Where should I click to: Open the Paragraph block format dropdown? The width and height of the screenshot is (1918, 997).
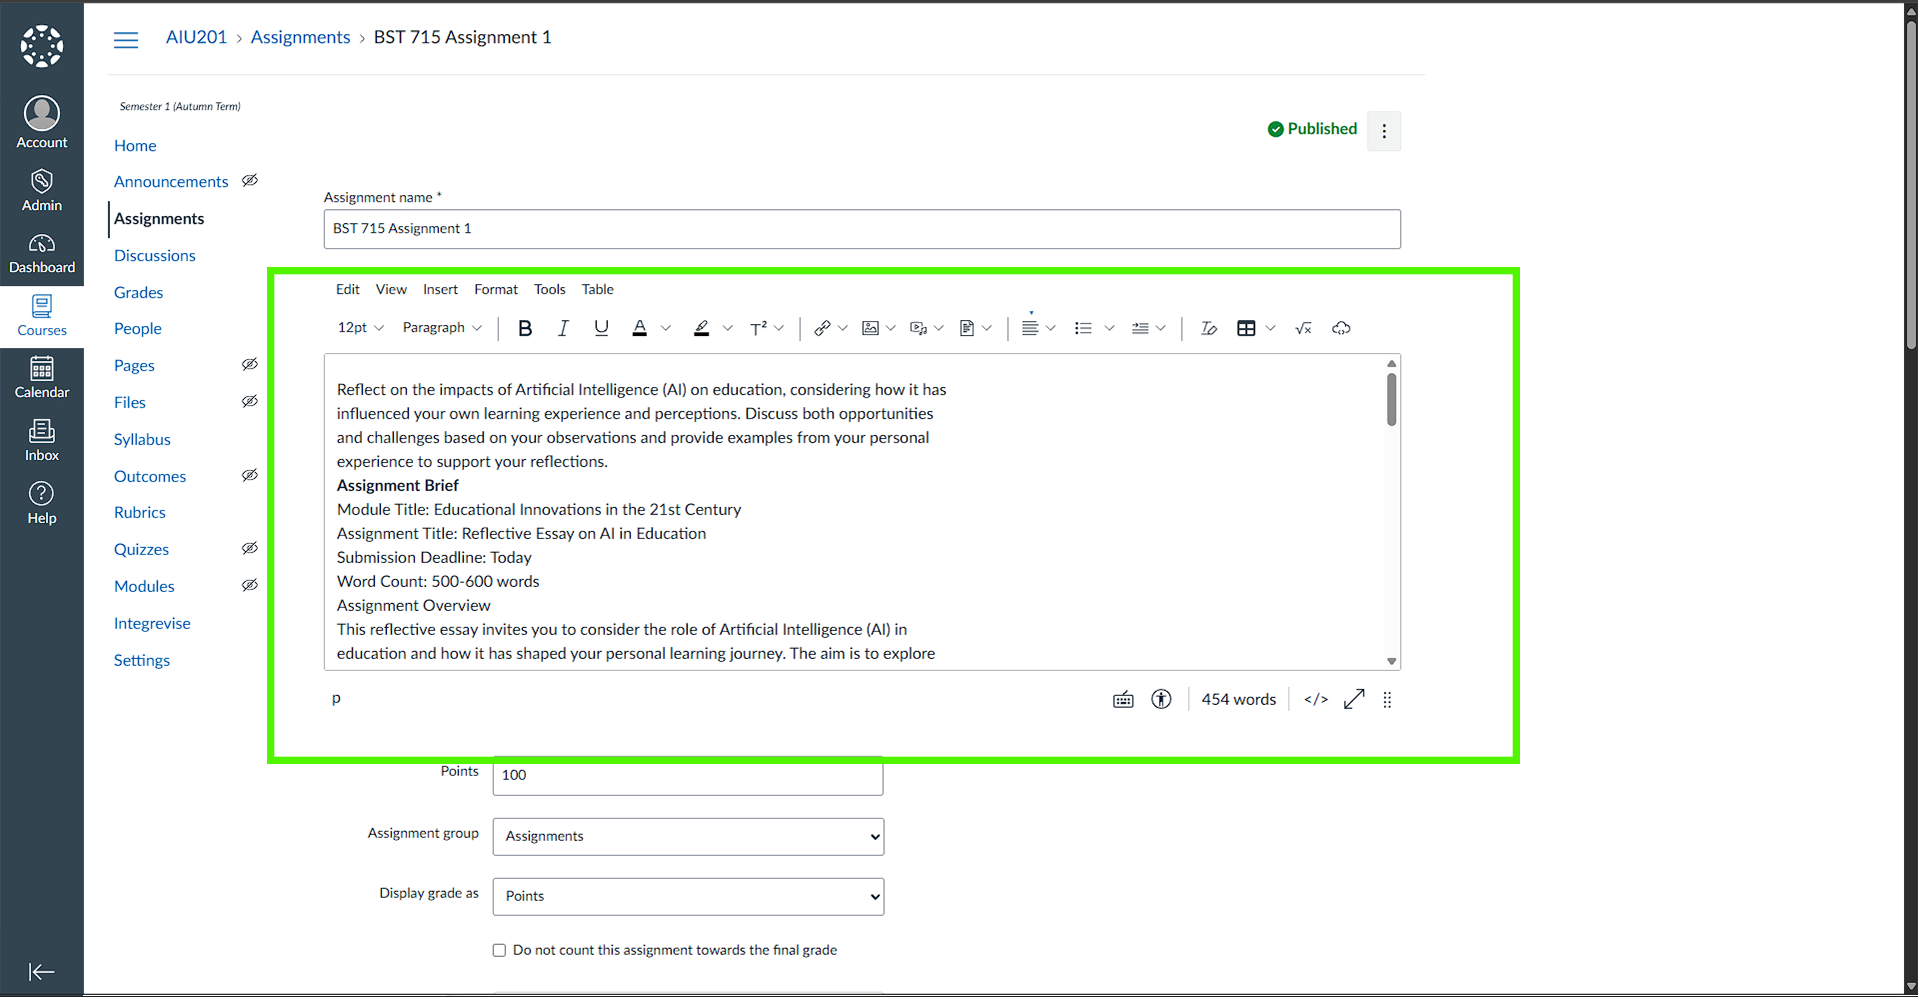(443, 328)
